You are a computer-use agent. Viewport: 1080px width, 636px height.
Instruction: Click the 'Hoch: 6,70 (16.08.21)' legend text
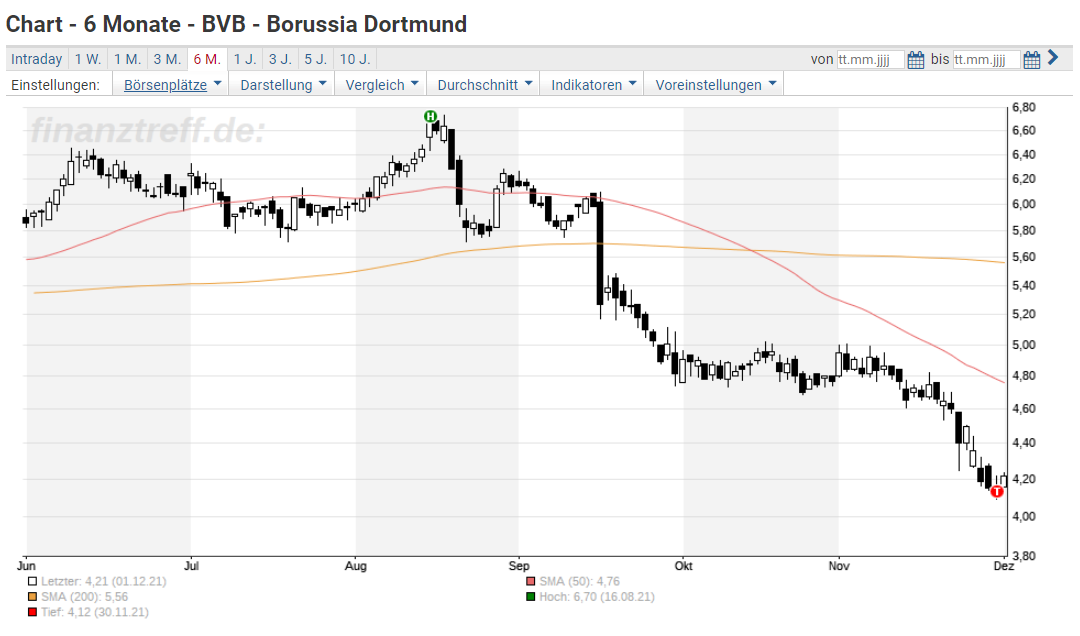coord(596,597)
